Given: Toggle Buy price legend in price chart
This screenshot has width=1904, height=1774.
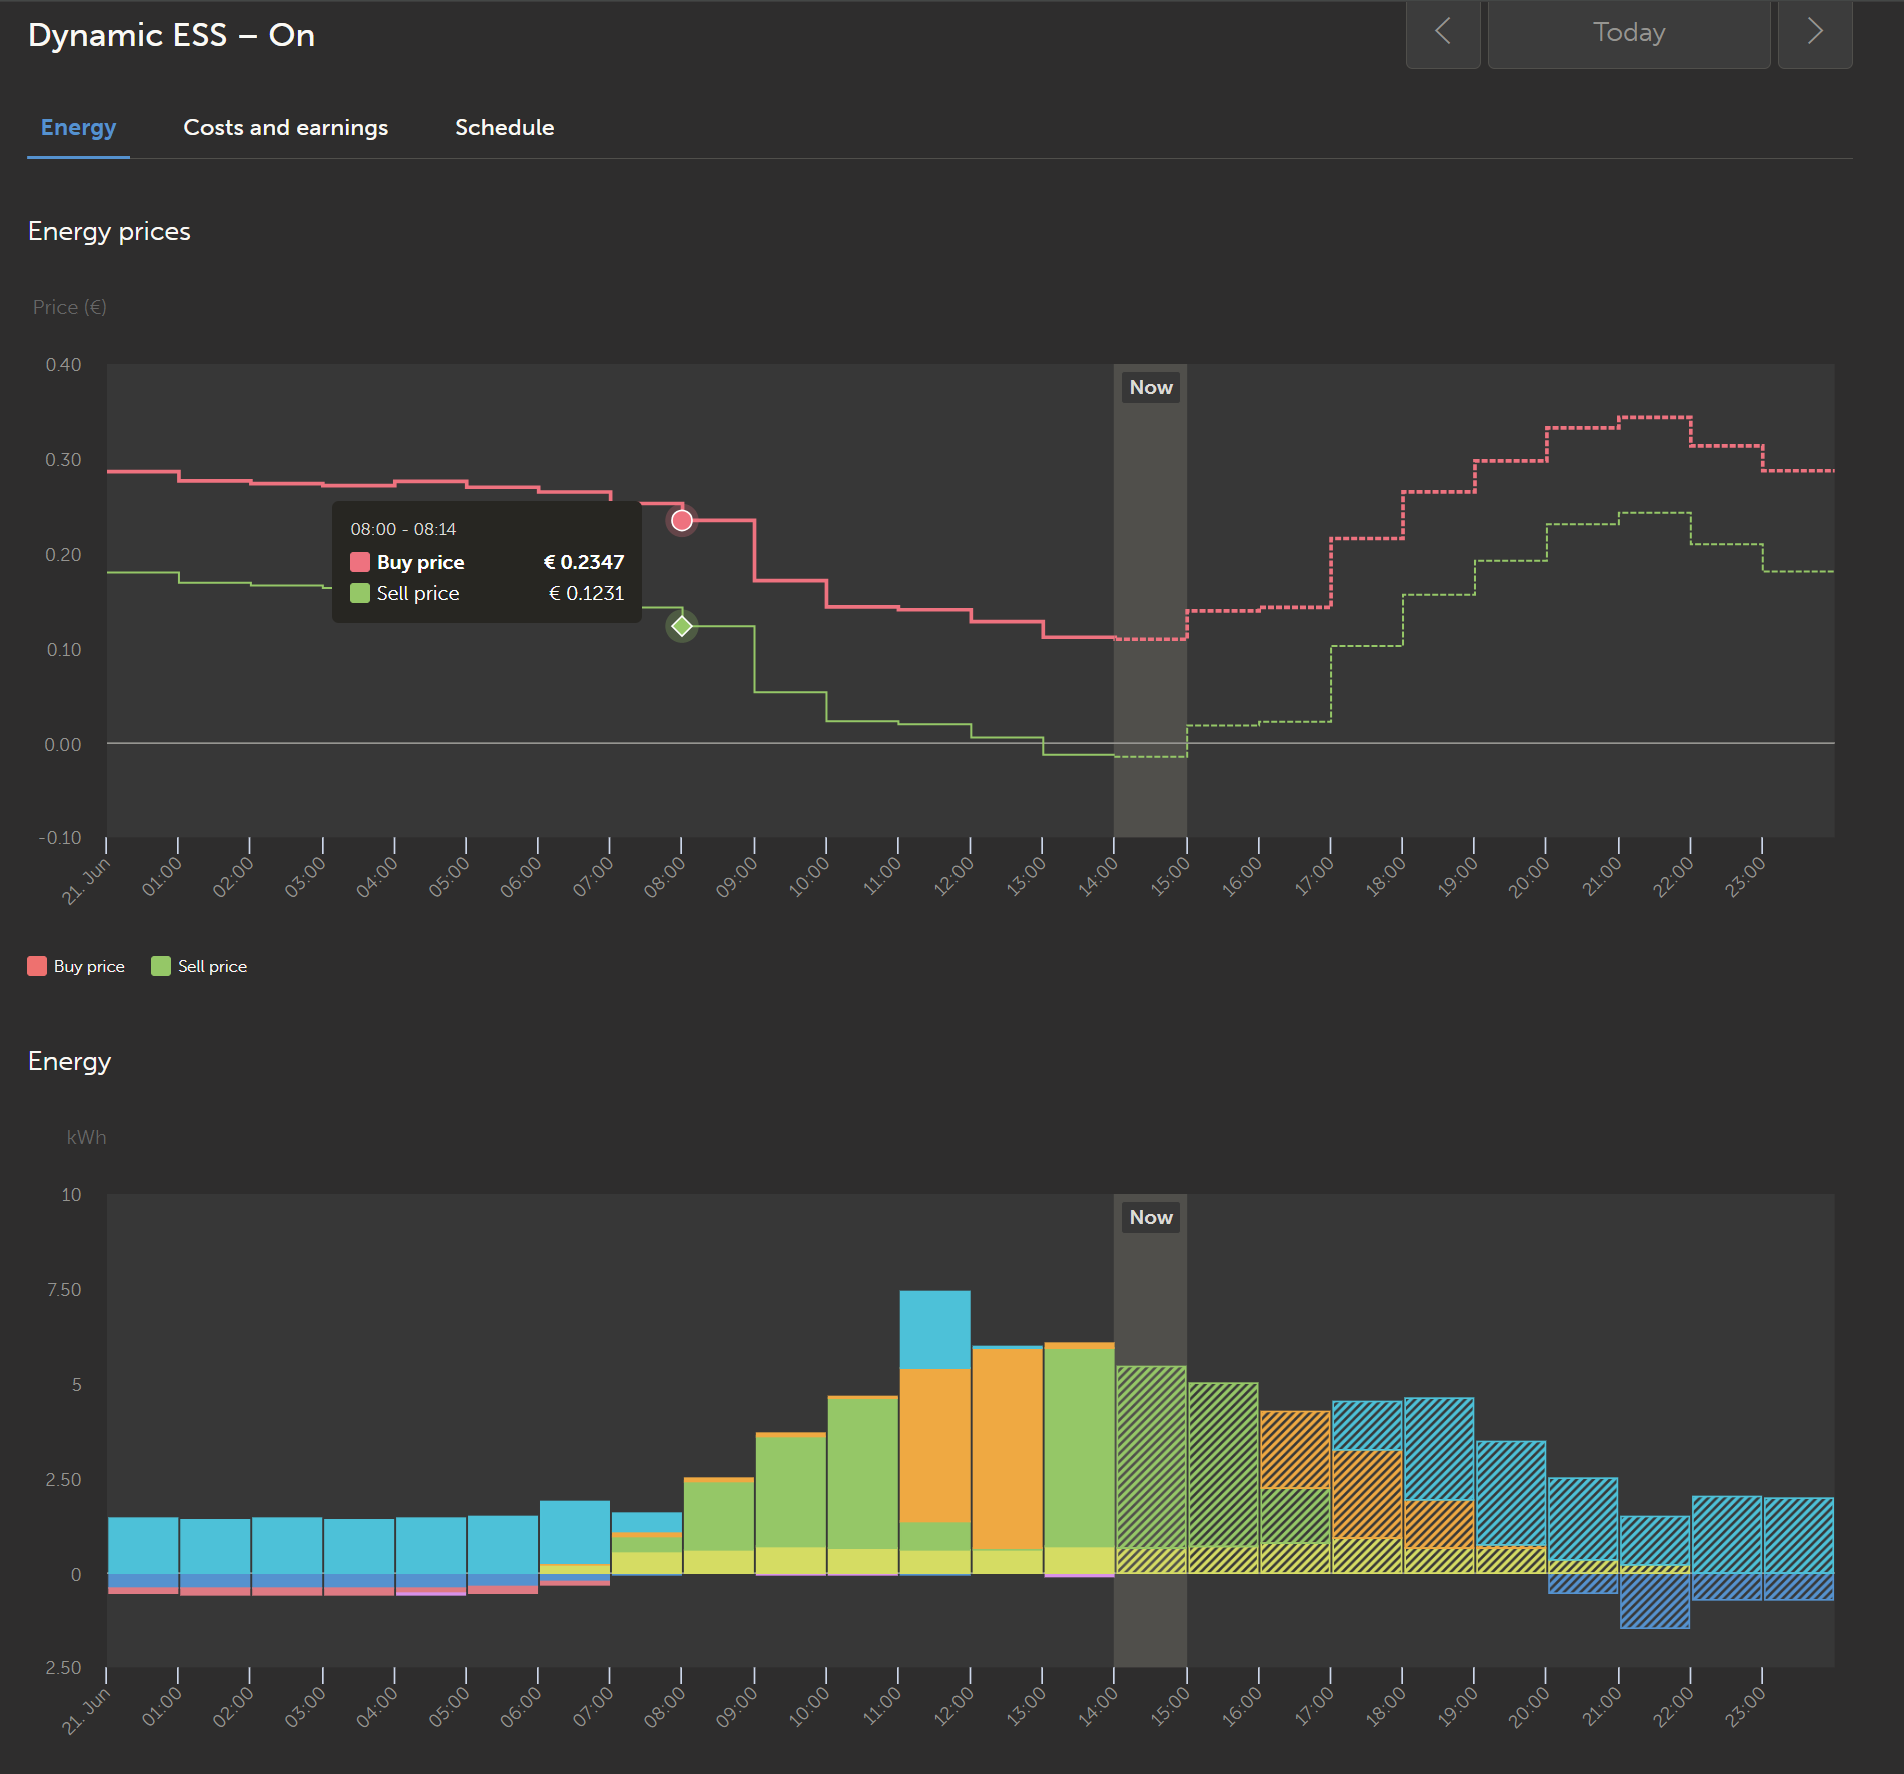Looking at the screenshot, I should coord(77,966).
